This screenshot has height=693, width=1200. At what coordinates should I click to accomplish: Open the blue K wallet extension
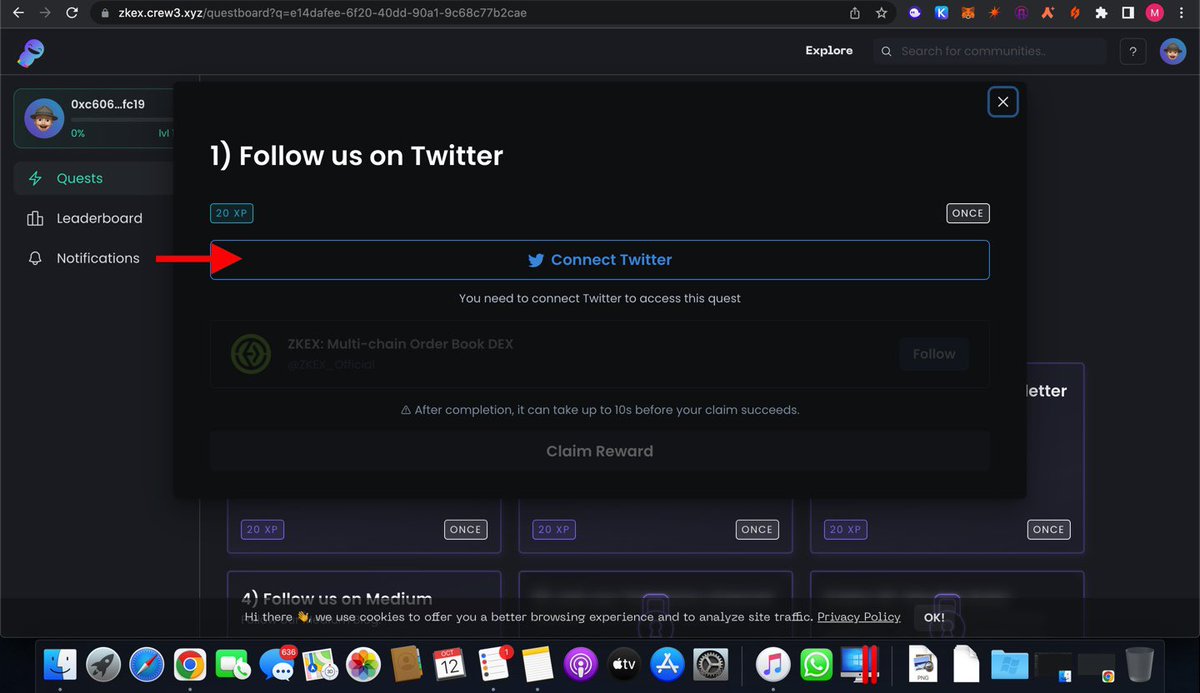(x=941, y=13)
